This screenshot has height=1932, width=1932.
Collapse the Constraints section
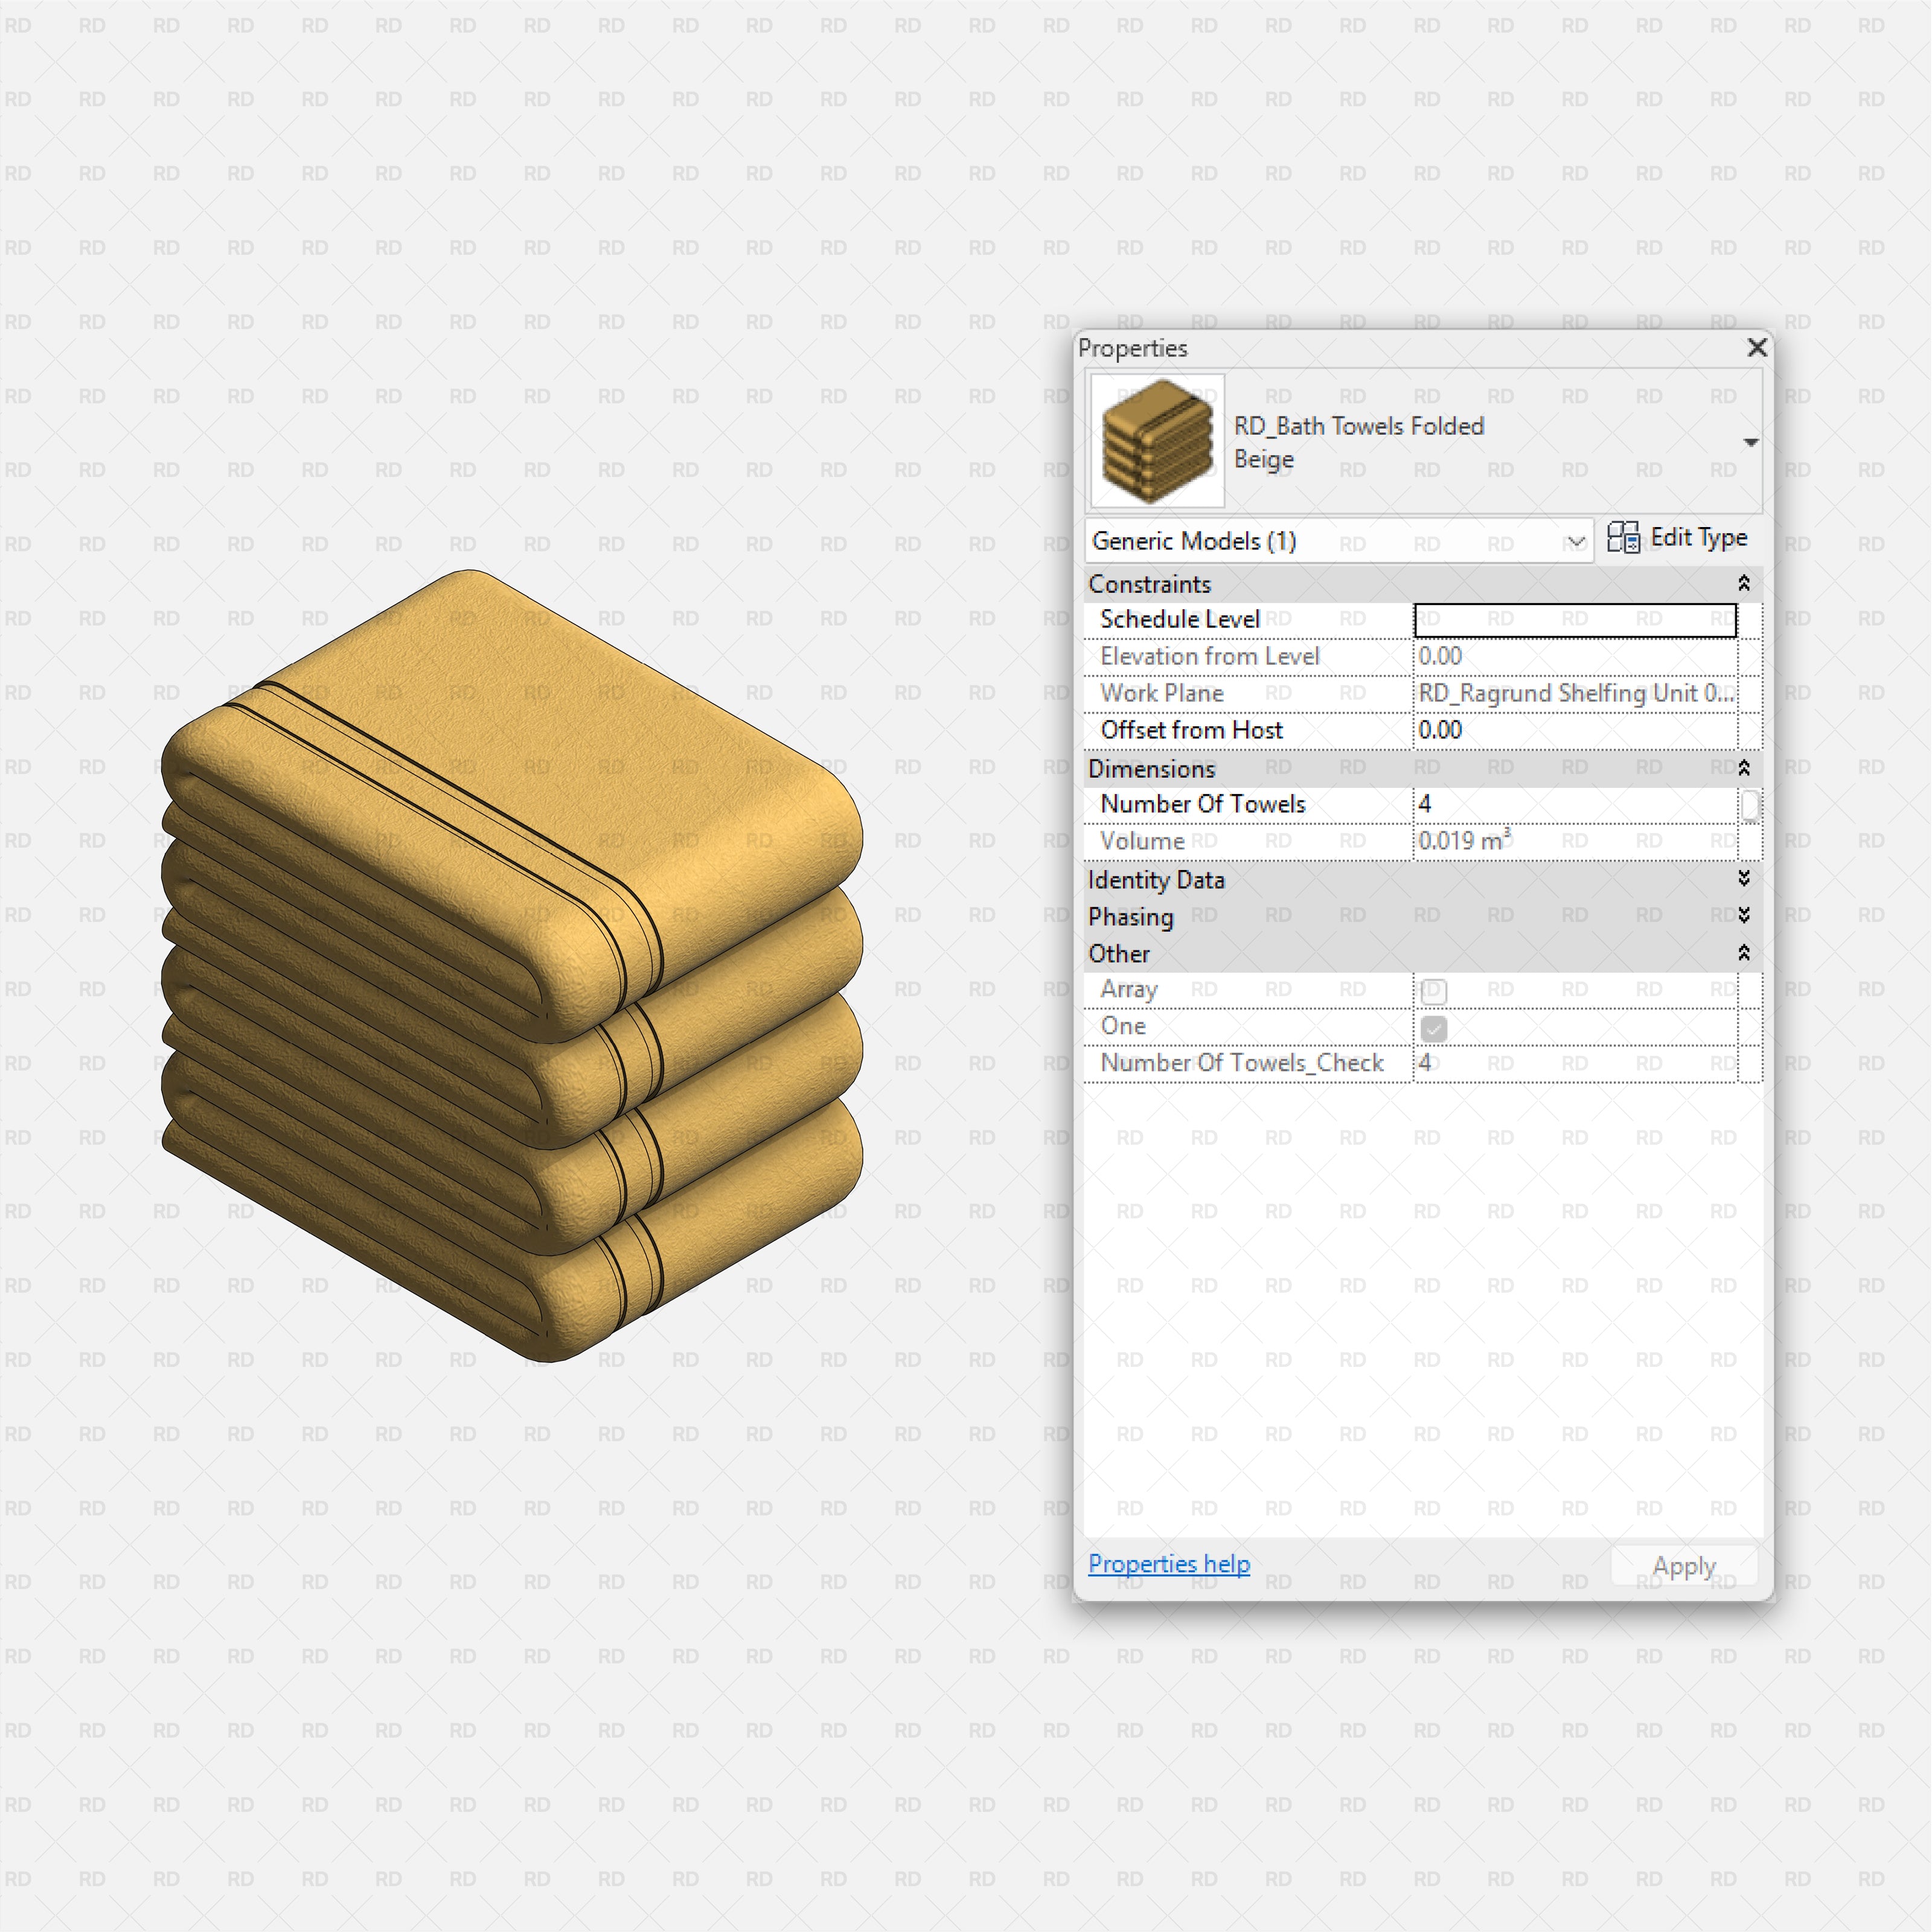point(1744,583)
